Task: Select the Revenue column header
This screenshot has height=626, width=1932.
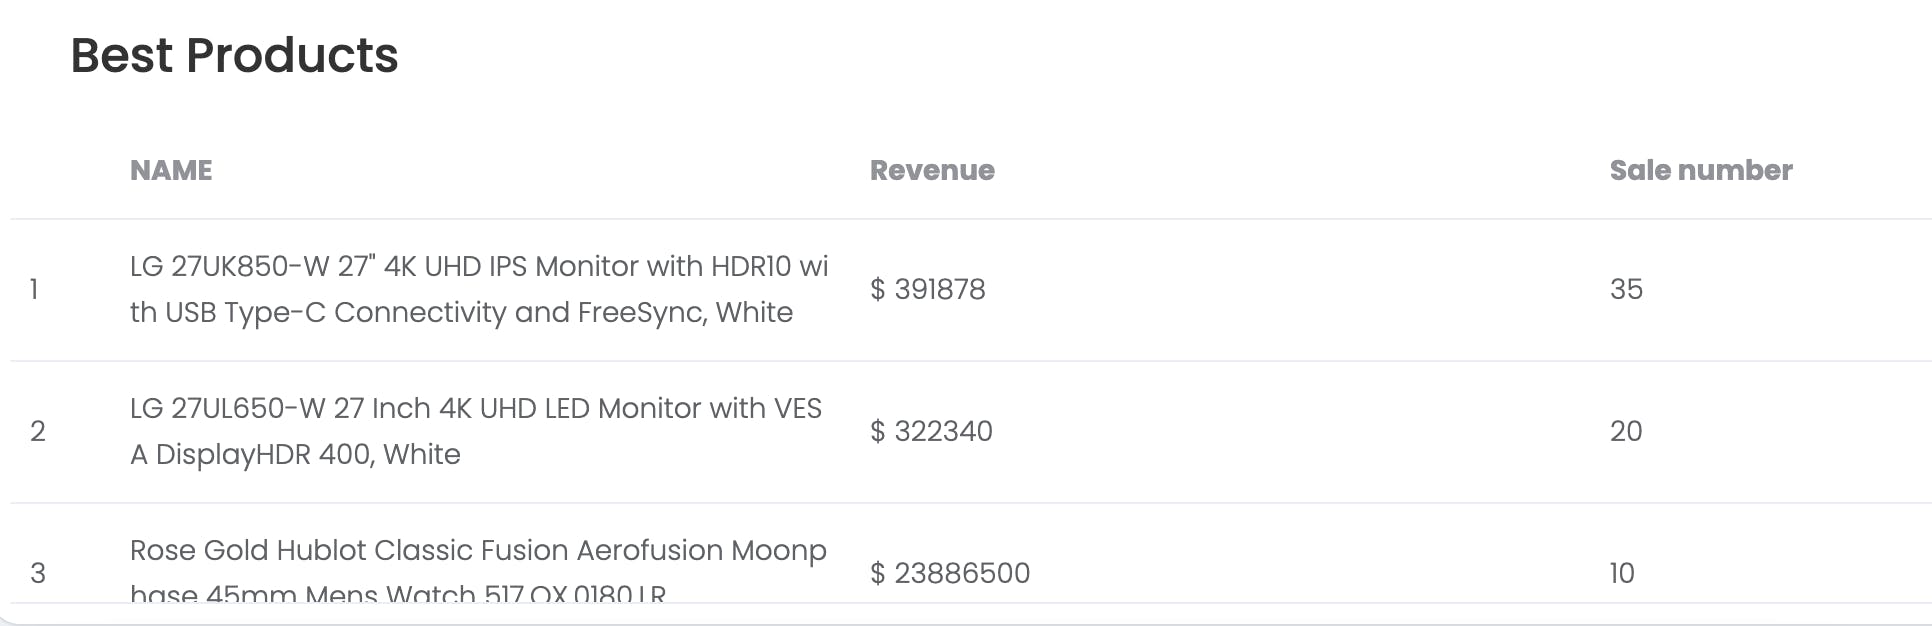Action: coord(932,170)
